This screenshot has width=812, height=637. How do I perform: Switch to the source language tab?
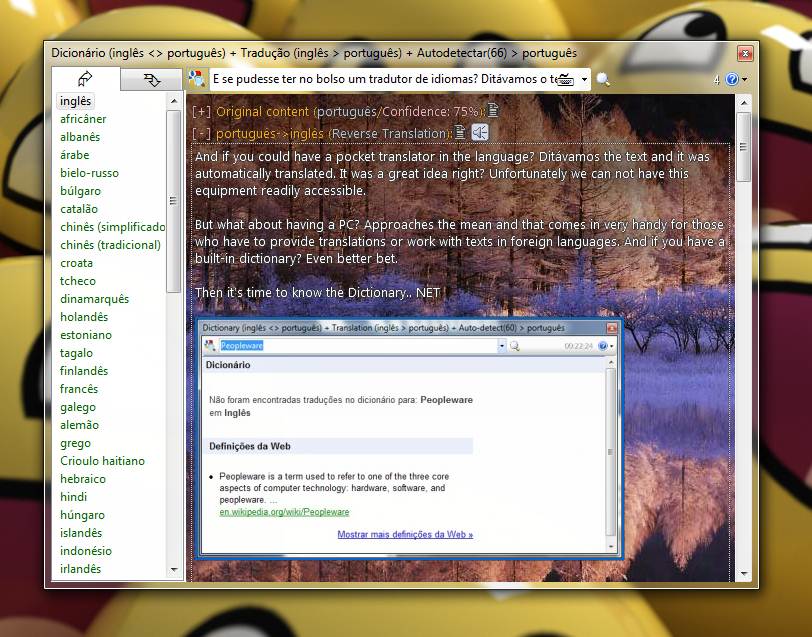[85, 79]
